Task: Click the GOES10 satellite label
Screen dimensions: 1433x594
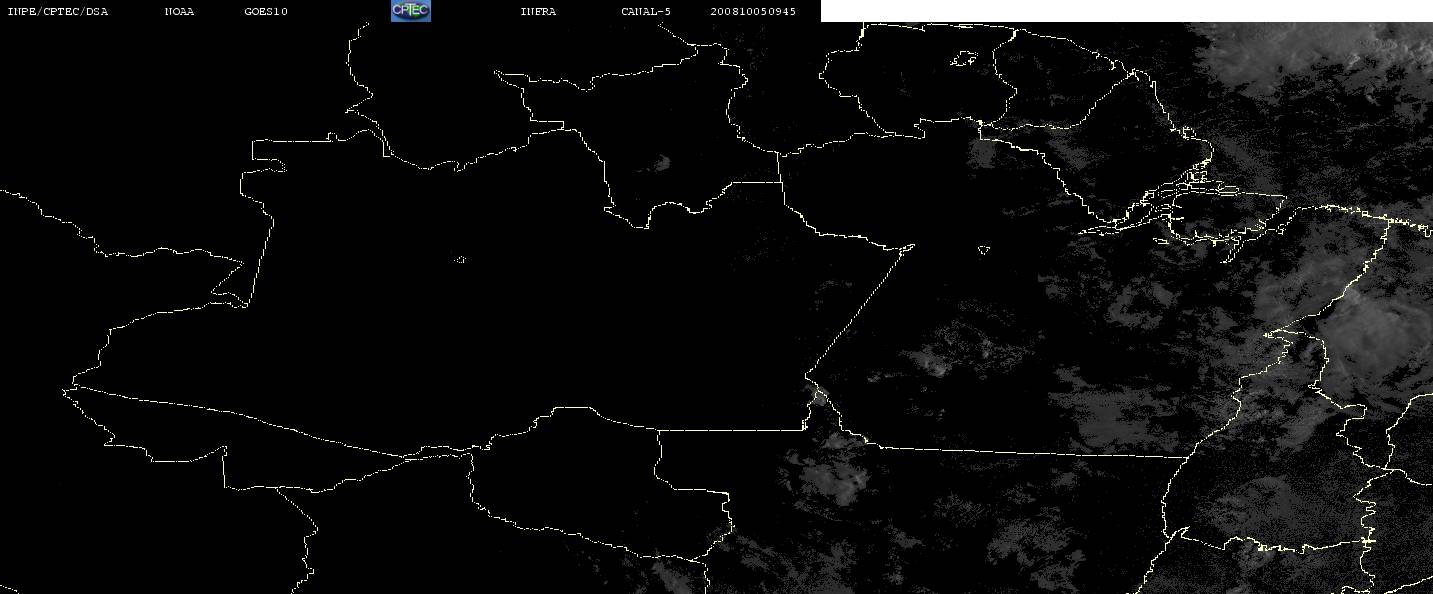Action: pyautogui.click(x=265, y=11)
